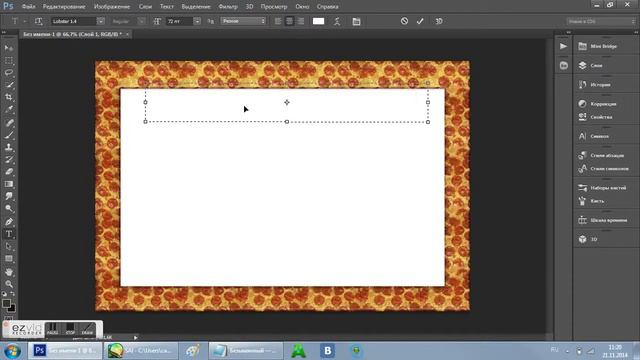
Task: Select the Crop tool
Action: (9, 97)
